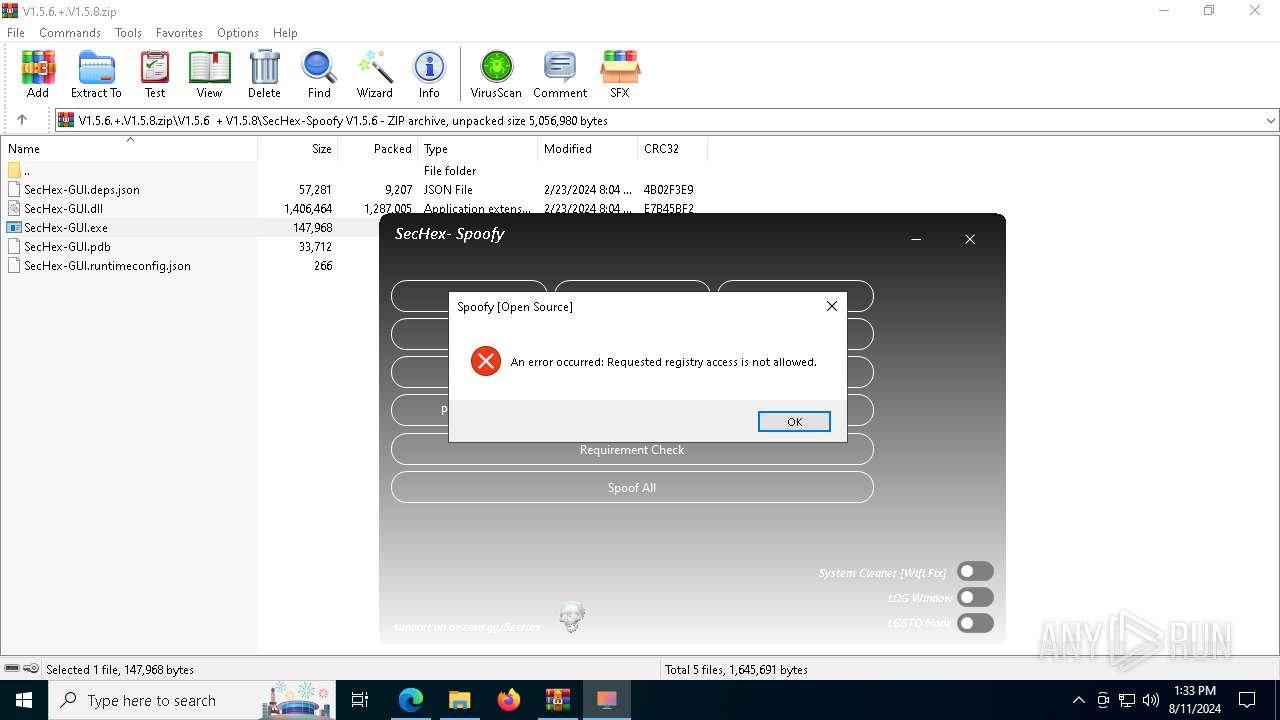Click the Extract To toolbar icon
The height and width of the screenshot is (720, 1280).
coord(96,75)
